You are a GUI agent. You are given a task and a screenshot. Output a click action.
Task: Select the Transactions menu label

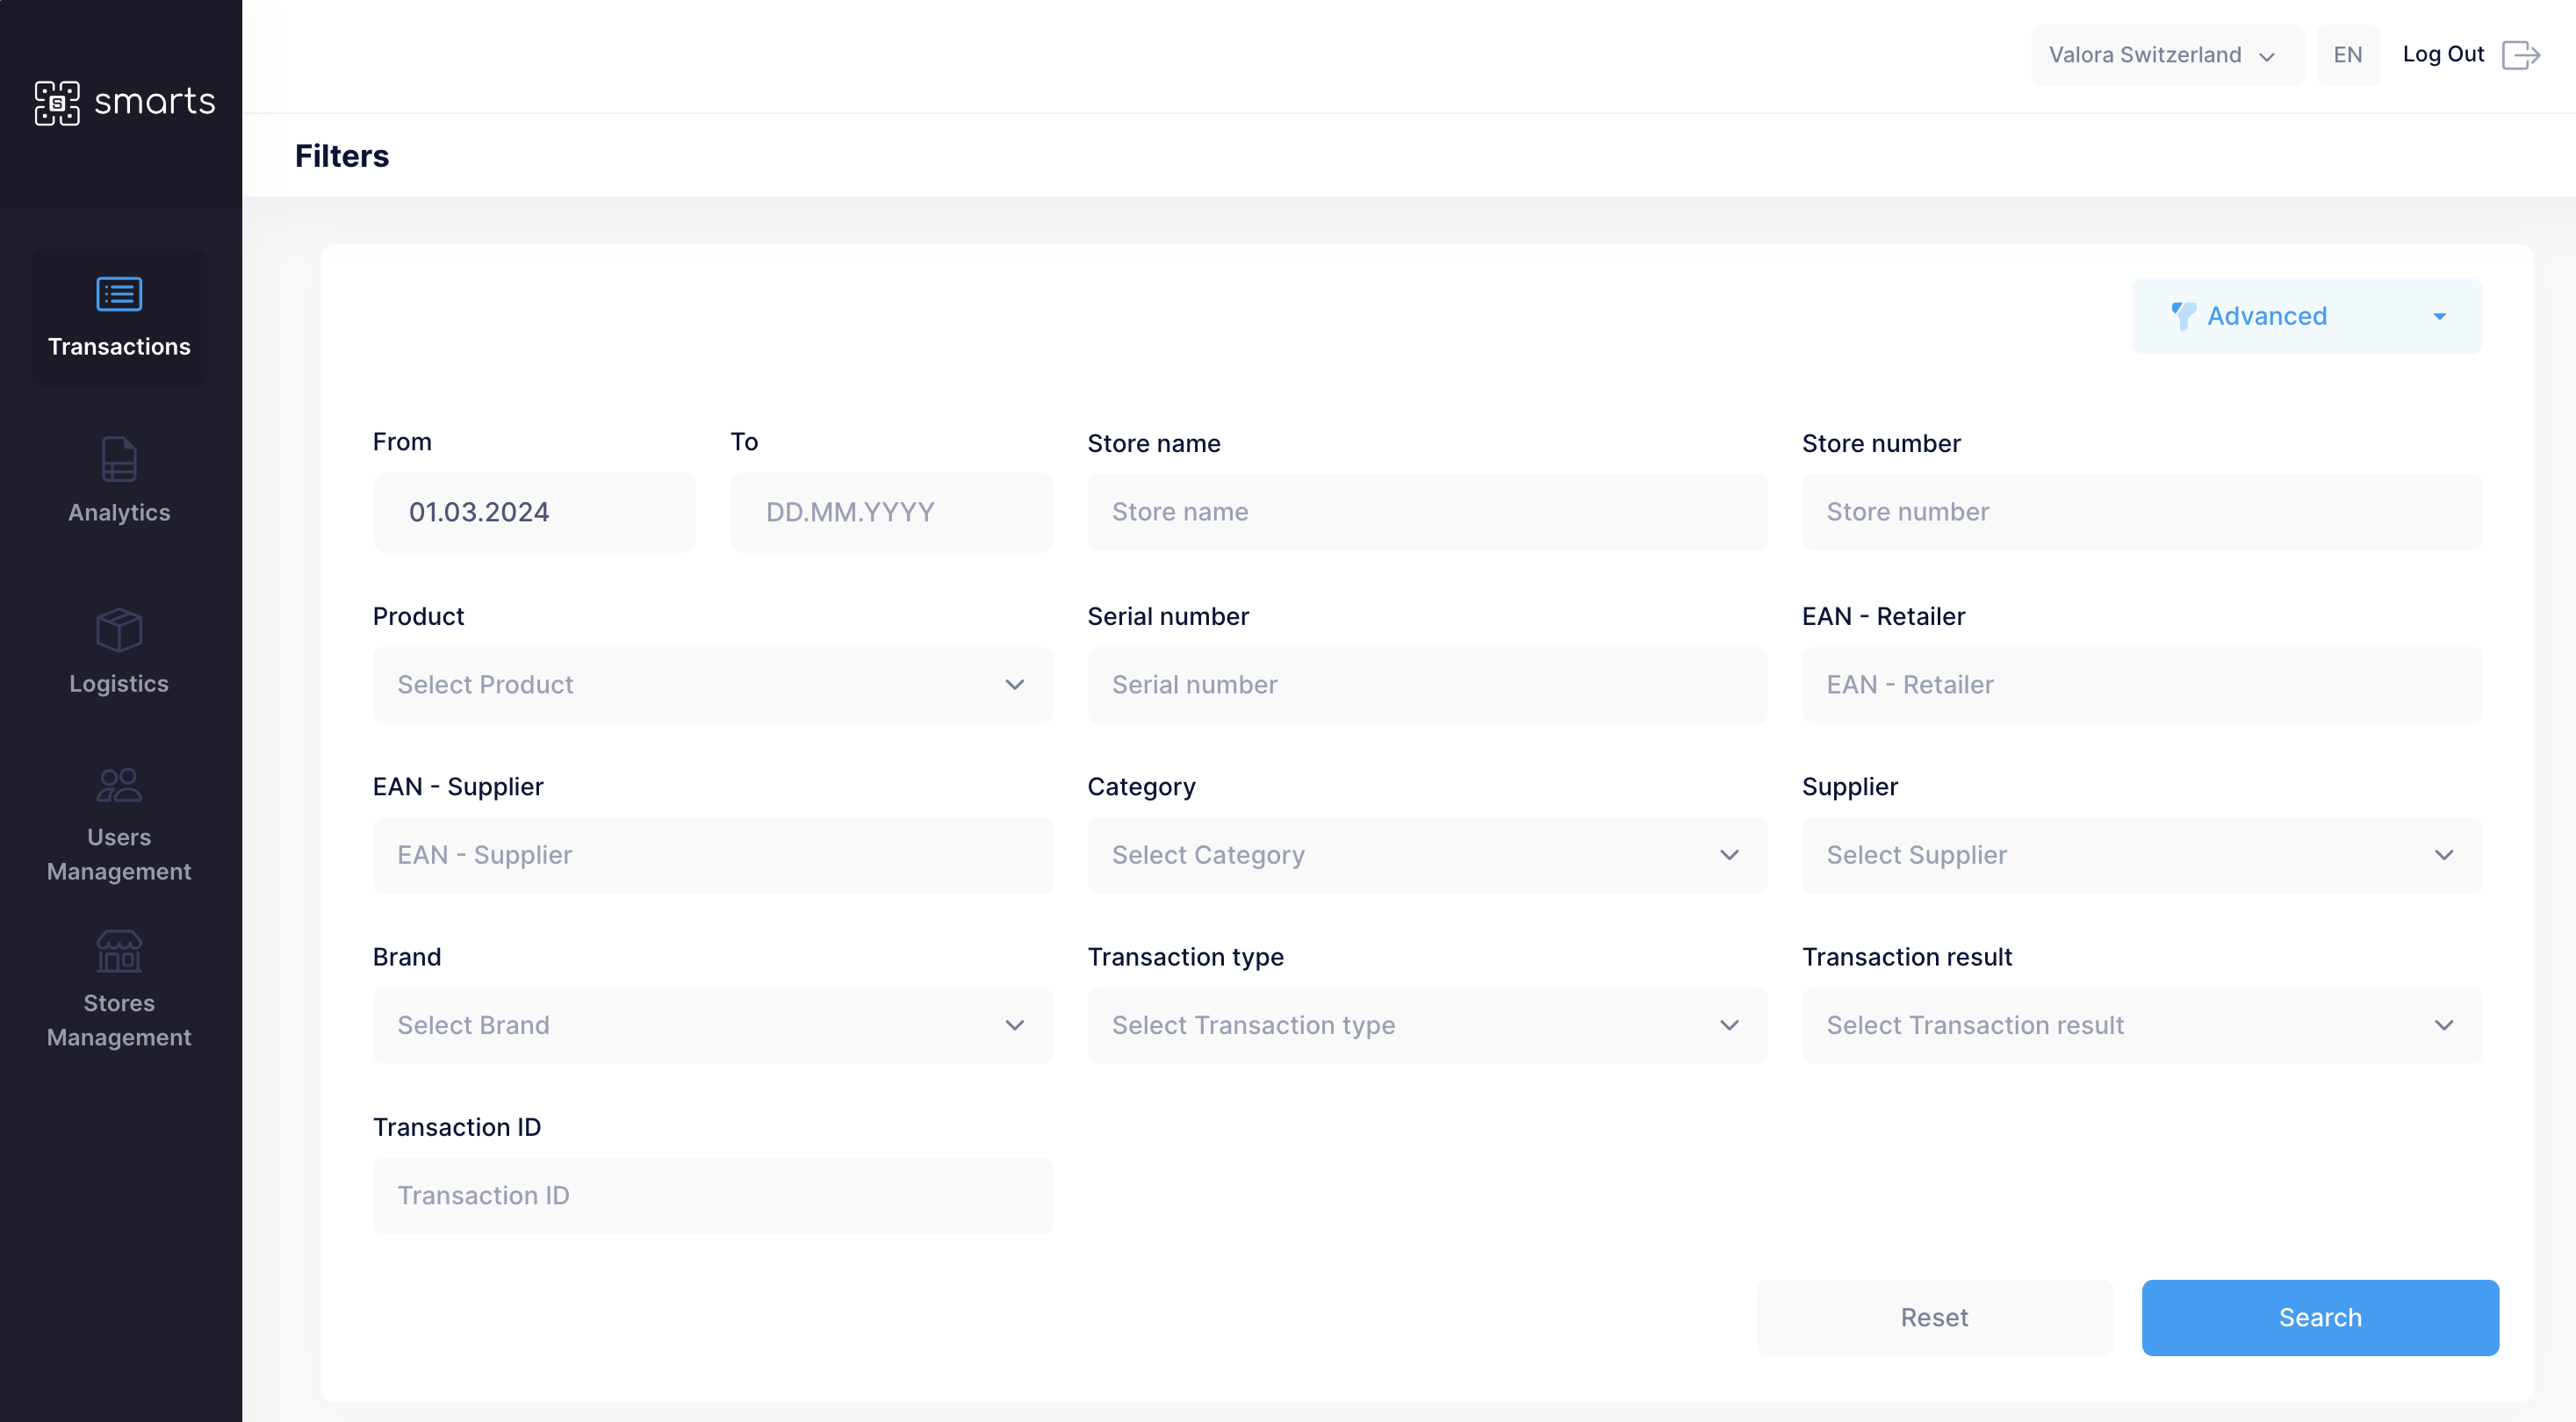119,346
